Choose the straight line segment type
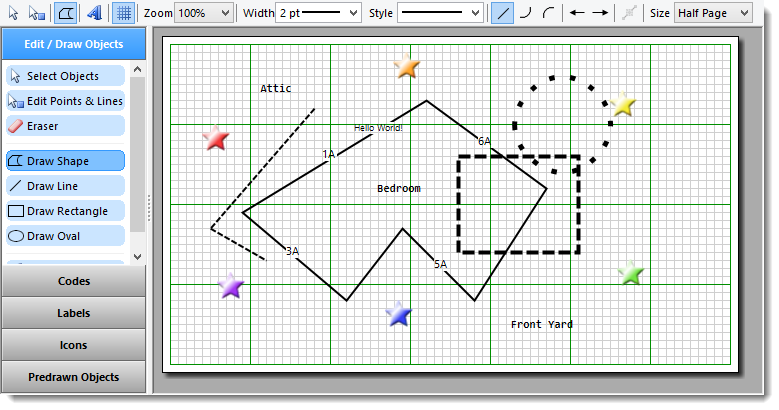This screenshot has width=779, height=410. point(503,13)
